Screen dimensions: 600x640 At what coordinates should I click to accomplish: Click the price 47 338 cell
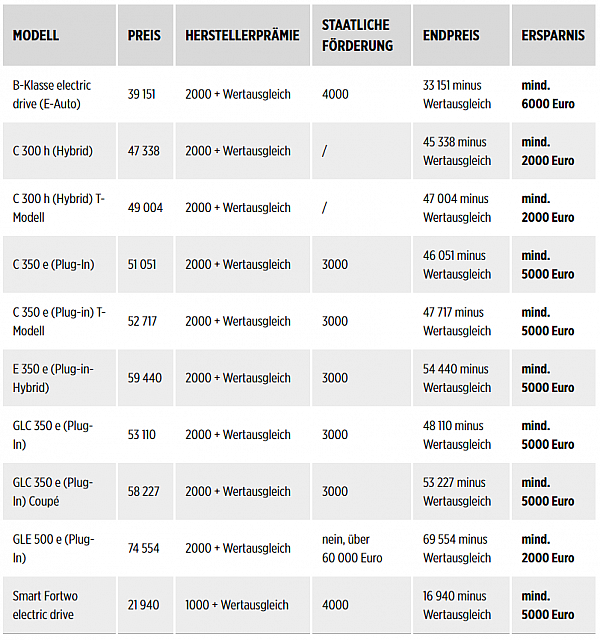click(144, 151)
